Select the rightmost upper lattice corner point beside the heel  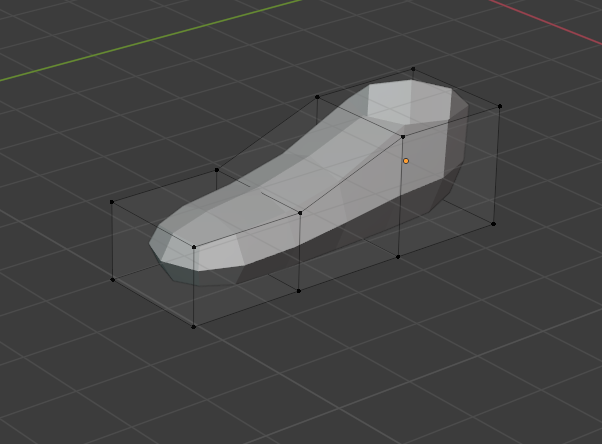point(500,106)
